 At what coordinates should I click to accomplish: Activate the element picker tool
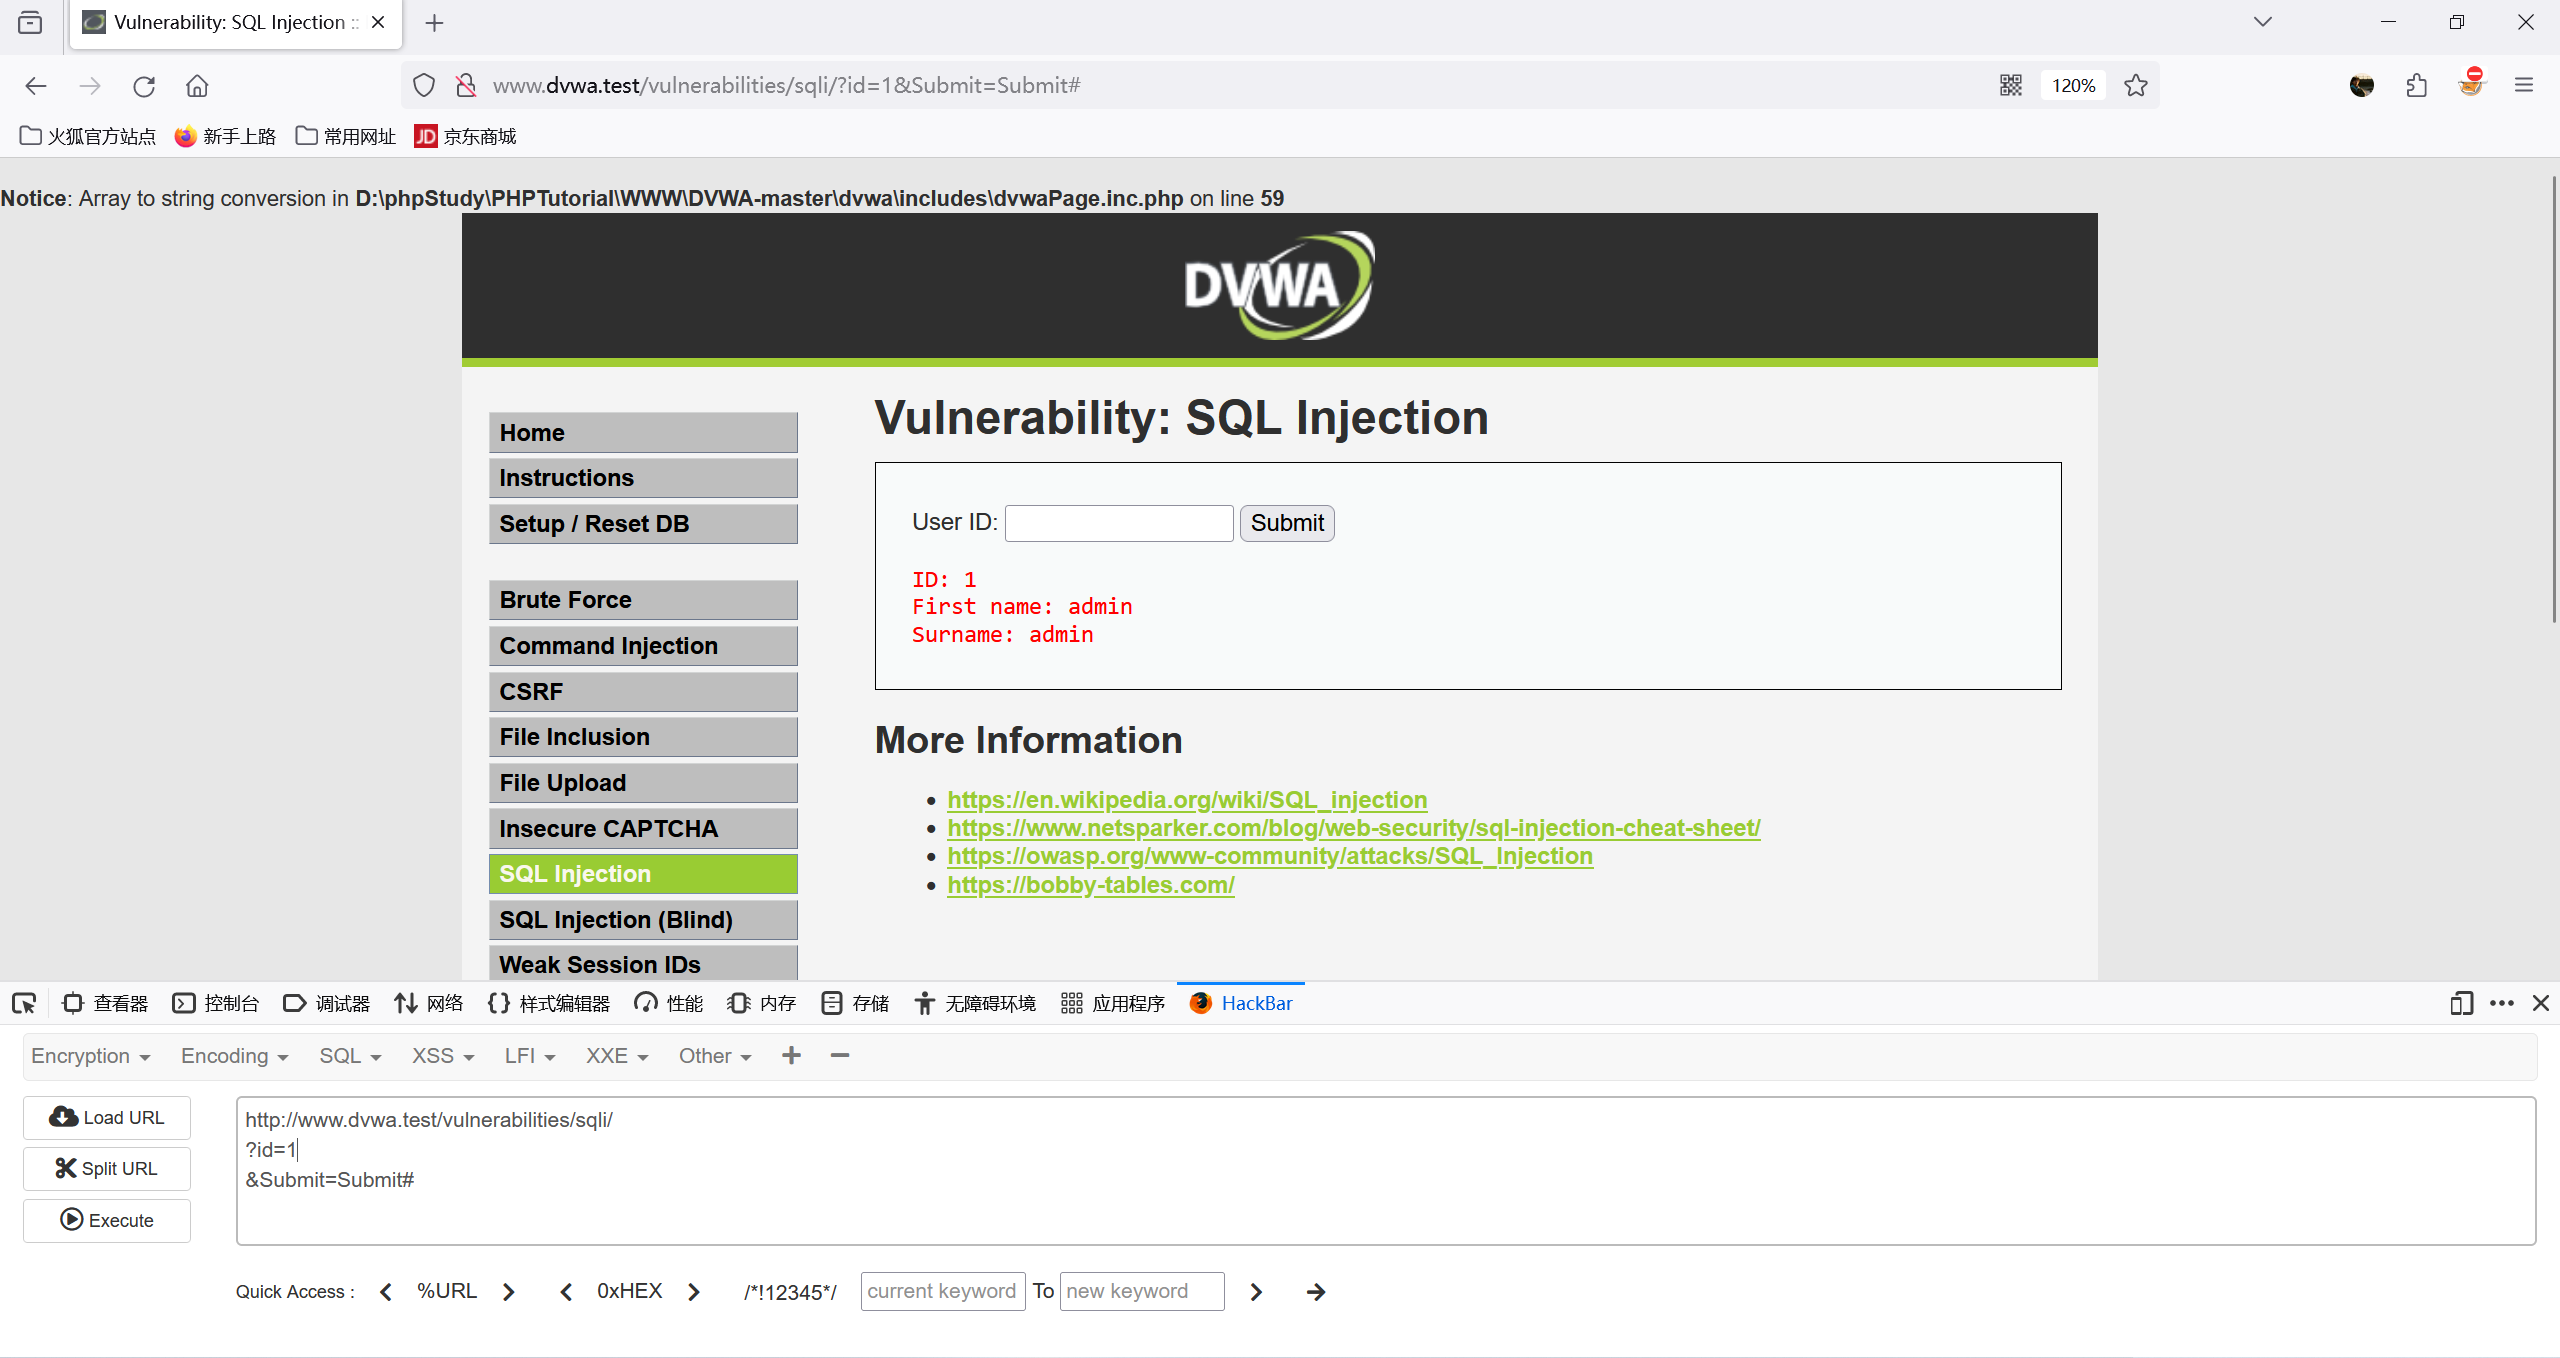[24, 1003]
